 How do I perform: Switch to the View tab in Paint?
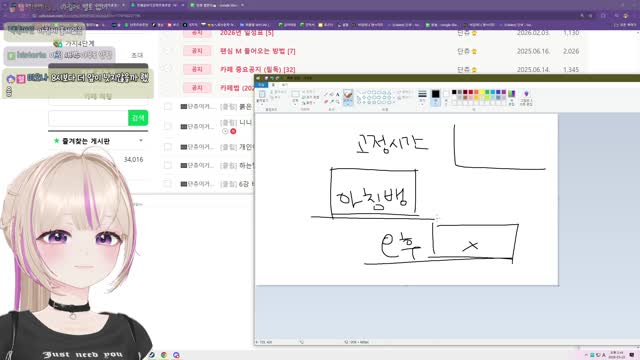coord(284,85)
